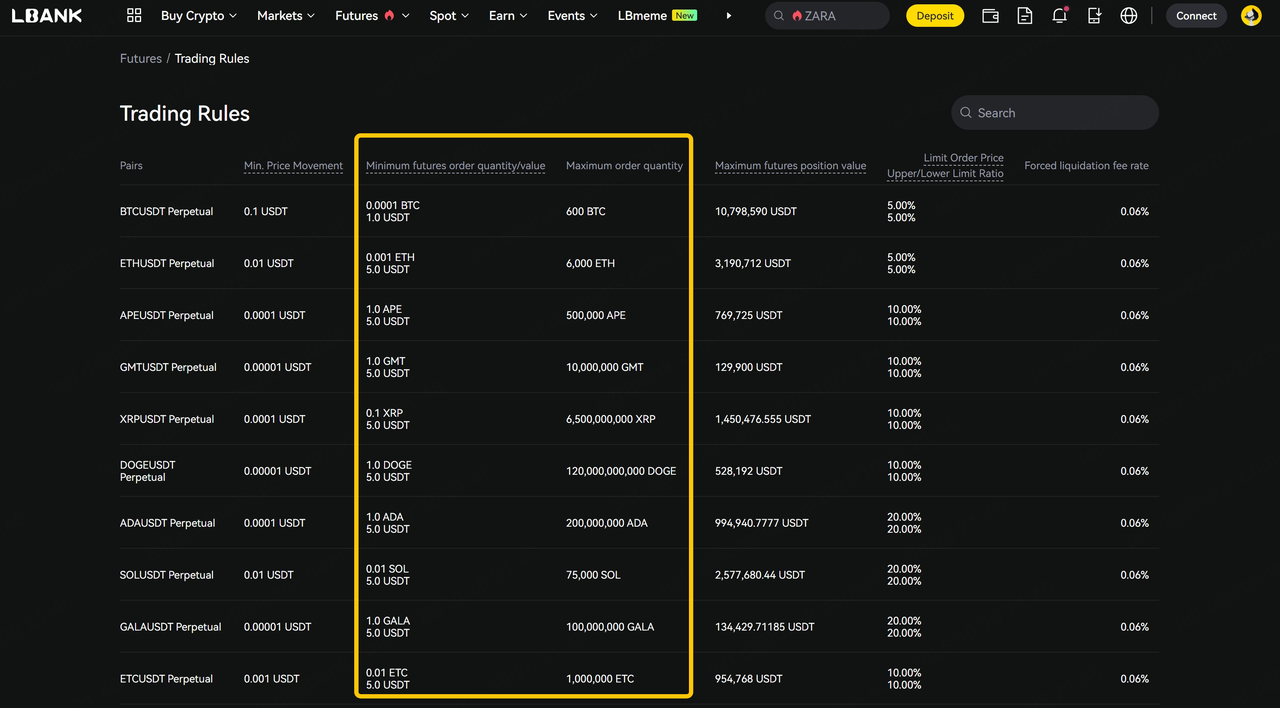Expand the Markets dropdown
This screenshot has width=1280, height=708.
click(285, 16)
